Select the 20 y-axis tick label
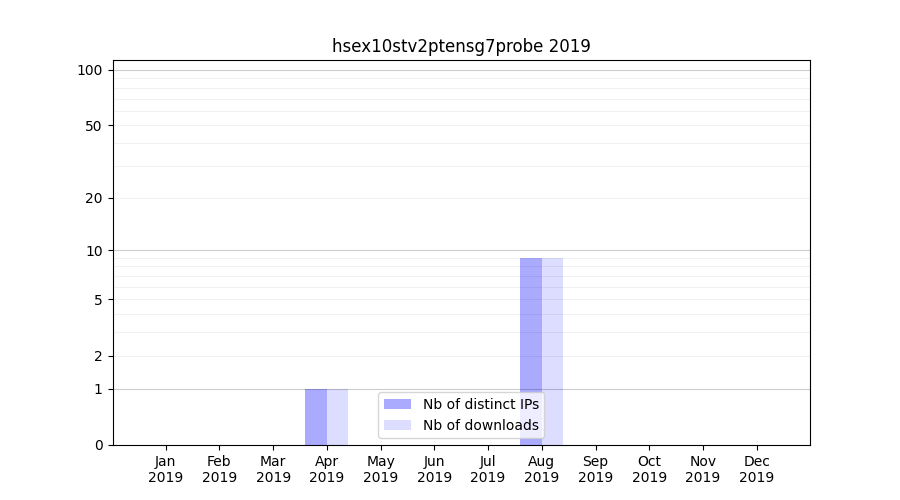This screenshot has width=900, height=500. pyautogui.click(x=94, y=198)
